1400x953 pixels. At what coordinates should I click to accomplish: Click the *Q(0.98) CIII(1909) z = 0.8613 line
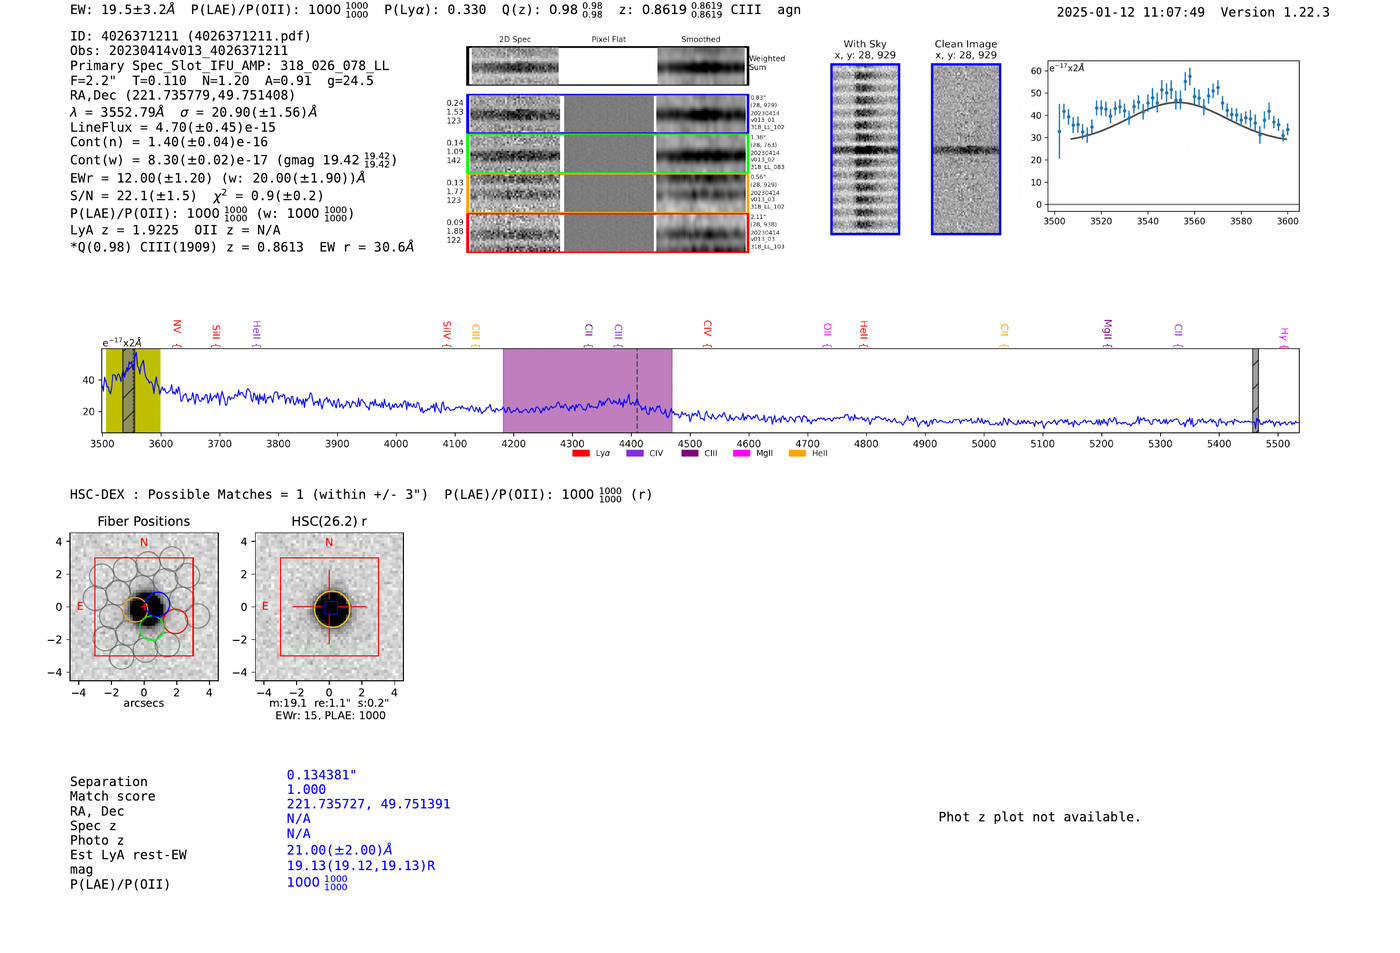(242, 247)
